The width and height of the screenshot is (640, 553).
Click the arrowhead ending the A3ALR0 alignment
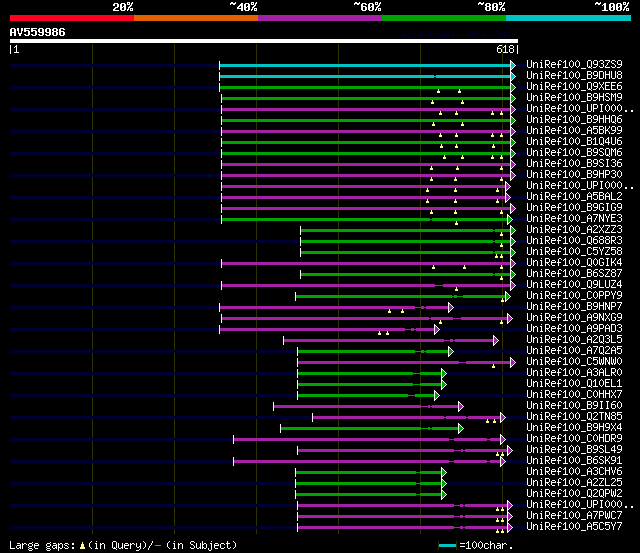[x=444, y=373]
